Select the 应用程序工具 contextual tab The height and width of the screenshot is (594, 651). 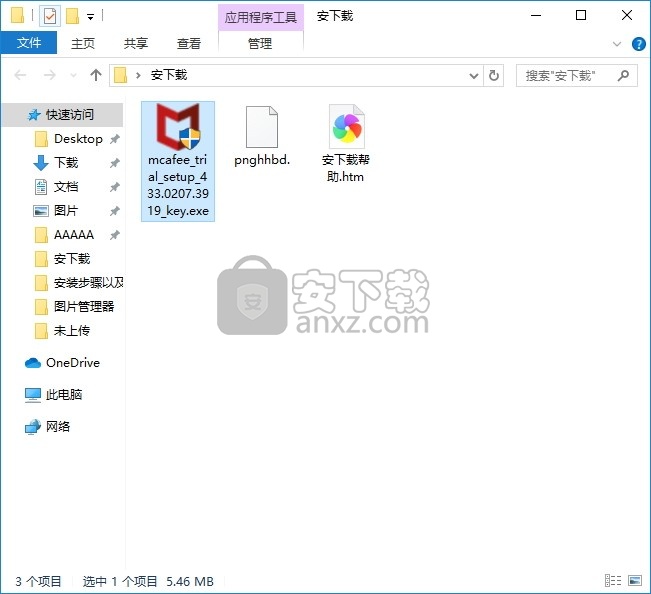coord(261,17)
